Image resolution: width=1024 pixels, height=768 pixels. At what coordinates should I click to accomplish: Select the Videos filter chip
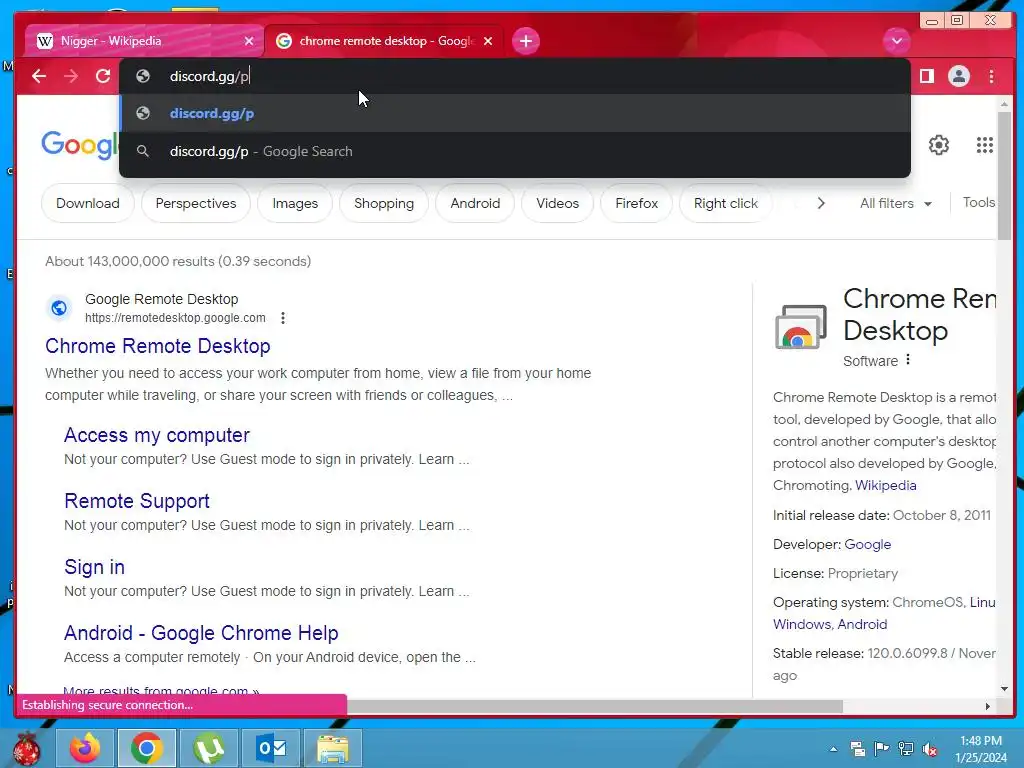(557, 203)
